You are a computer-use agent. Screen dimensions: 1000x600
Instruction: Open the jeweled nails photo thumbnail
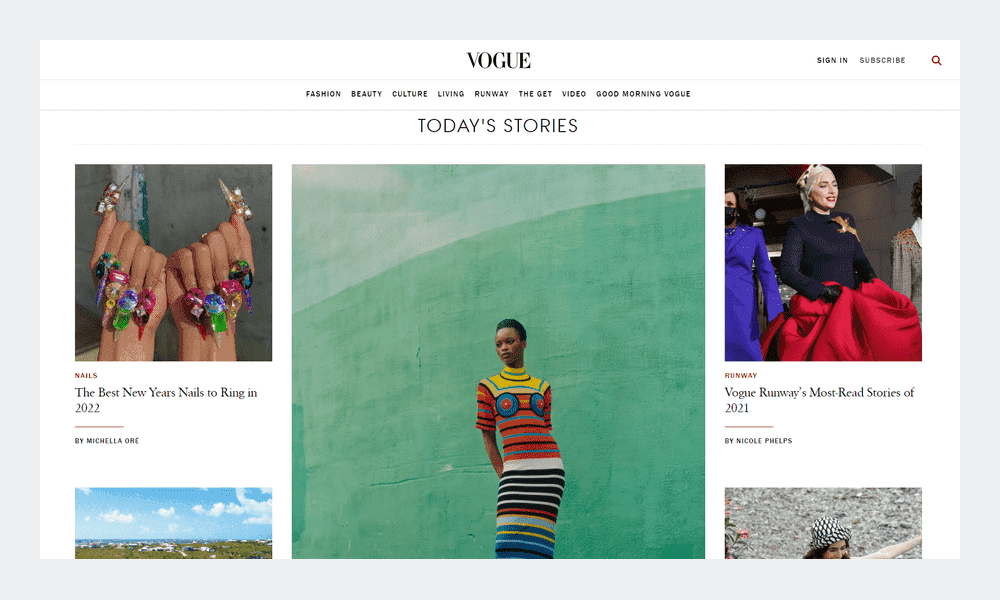click(173, 263)
